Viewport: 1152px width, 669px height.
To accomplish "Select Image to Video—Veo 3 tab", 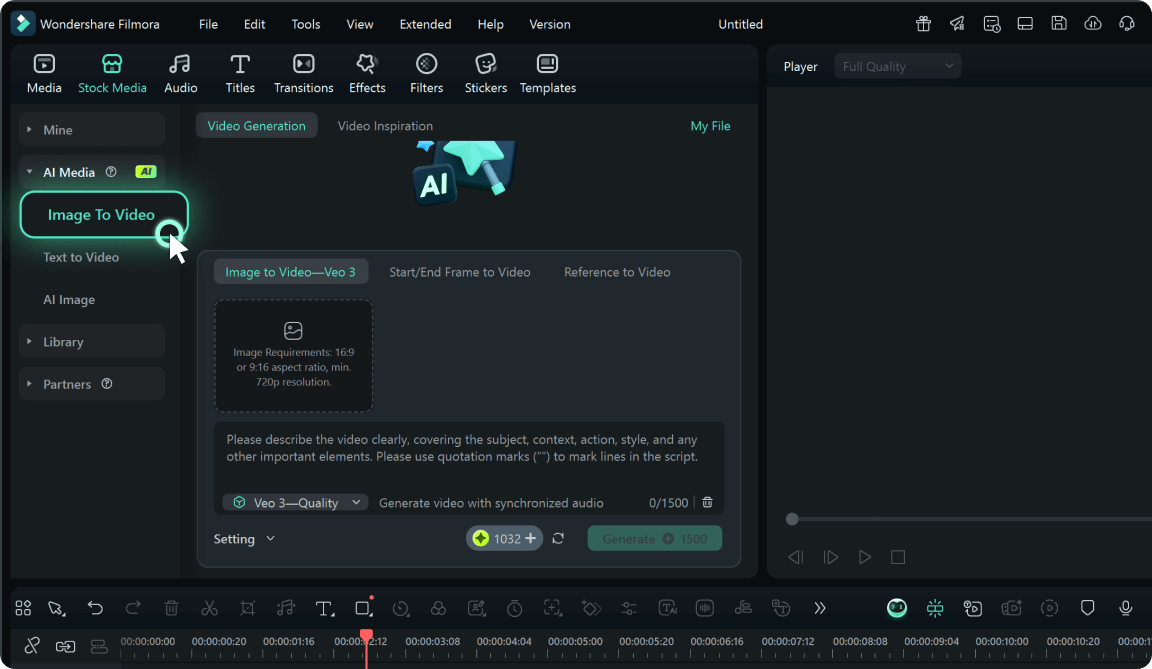I will click(290, 272).
